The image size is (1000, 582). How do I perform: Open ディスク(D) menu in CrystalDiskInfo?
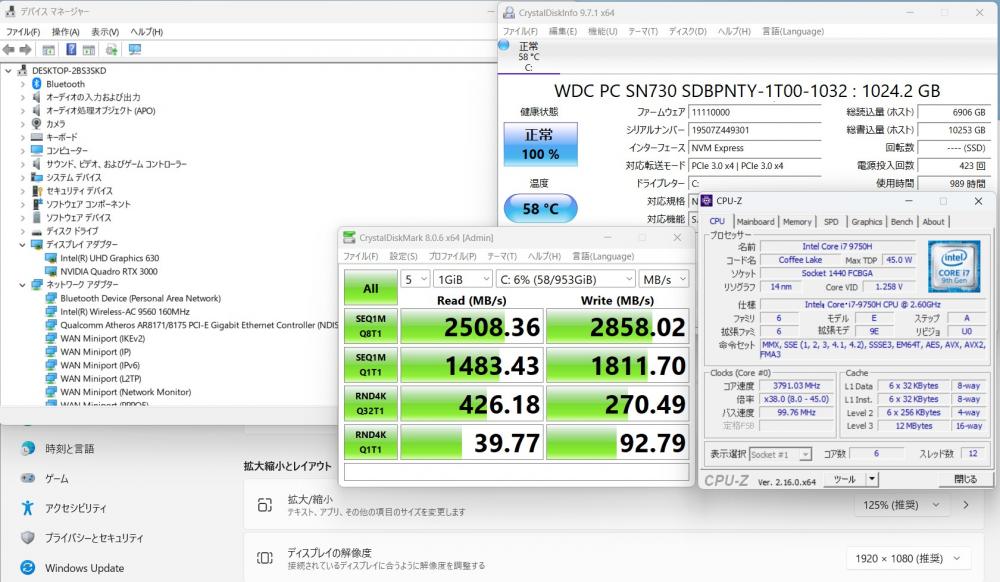coord(688,31)
